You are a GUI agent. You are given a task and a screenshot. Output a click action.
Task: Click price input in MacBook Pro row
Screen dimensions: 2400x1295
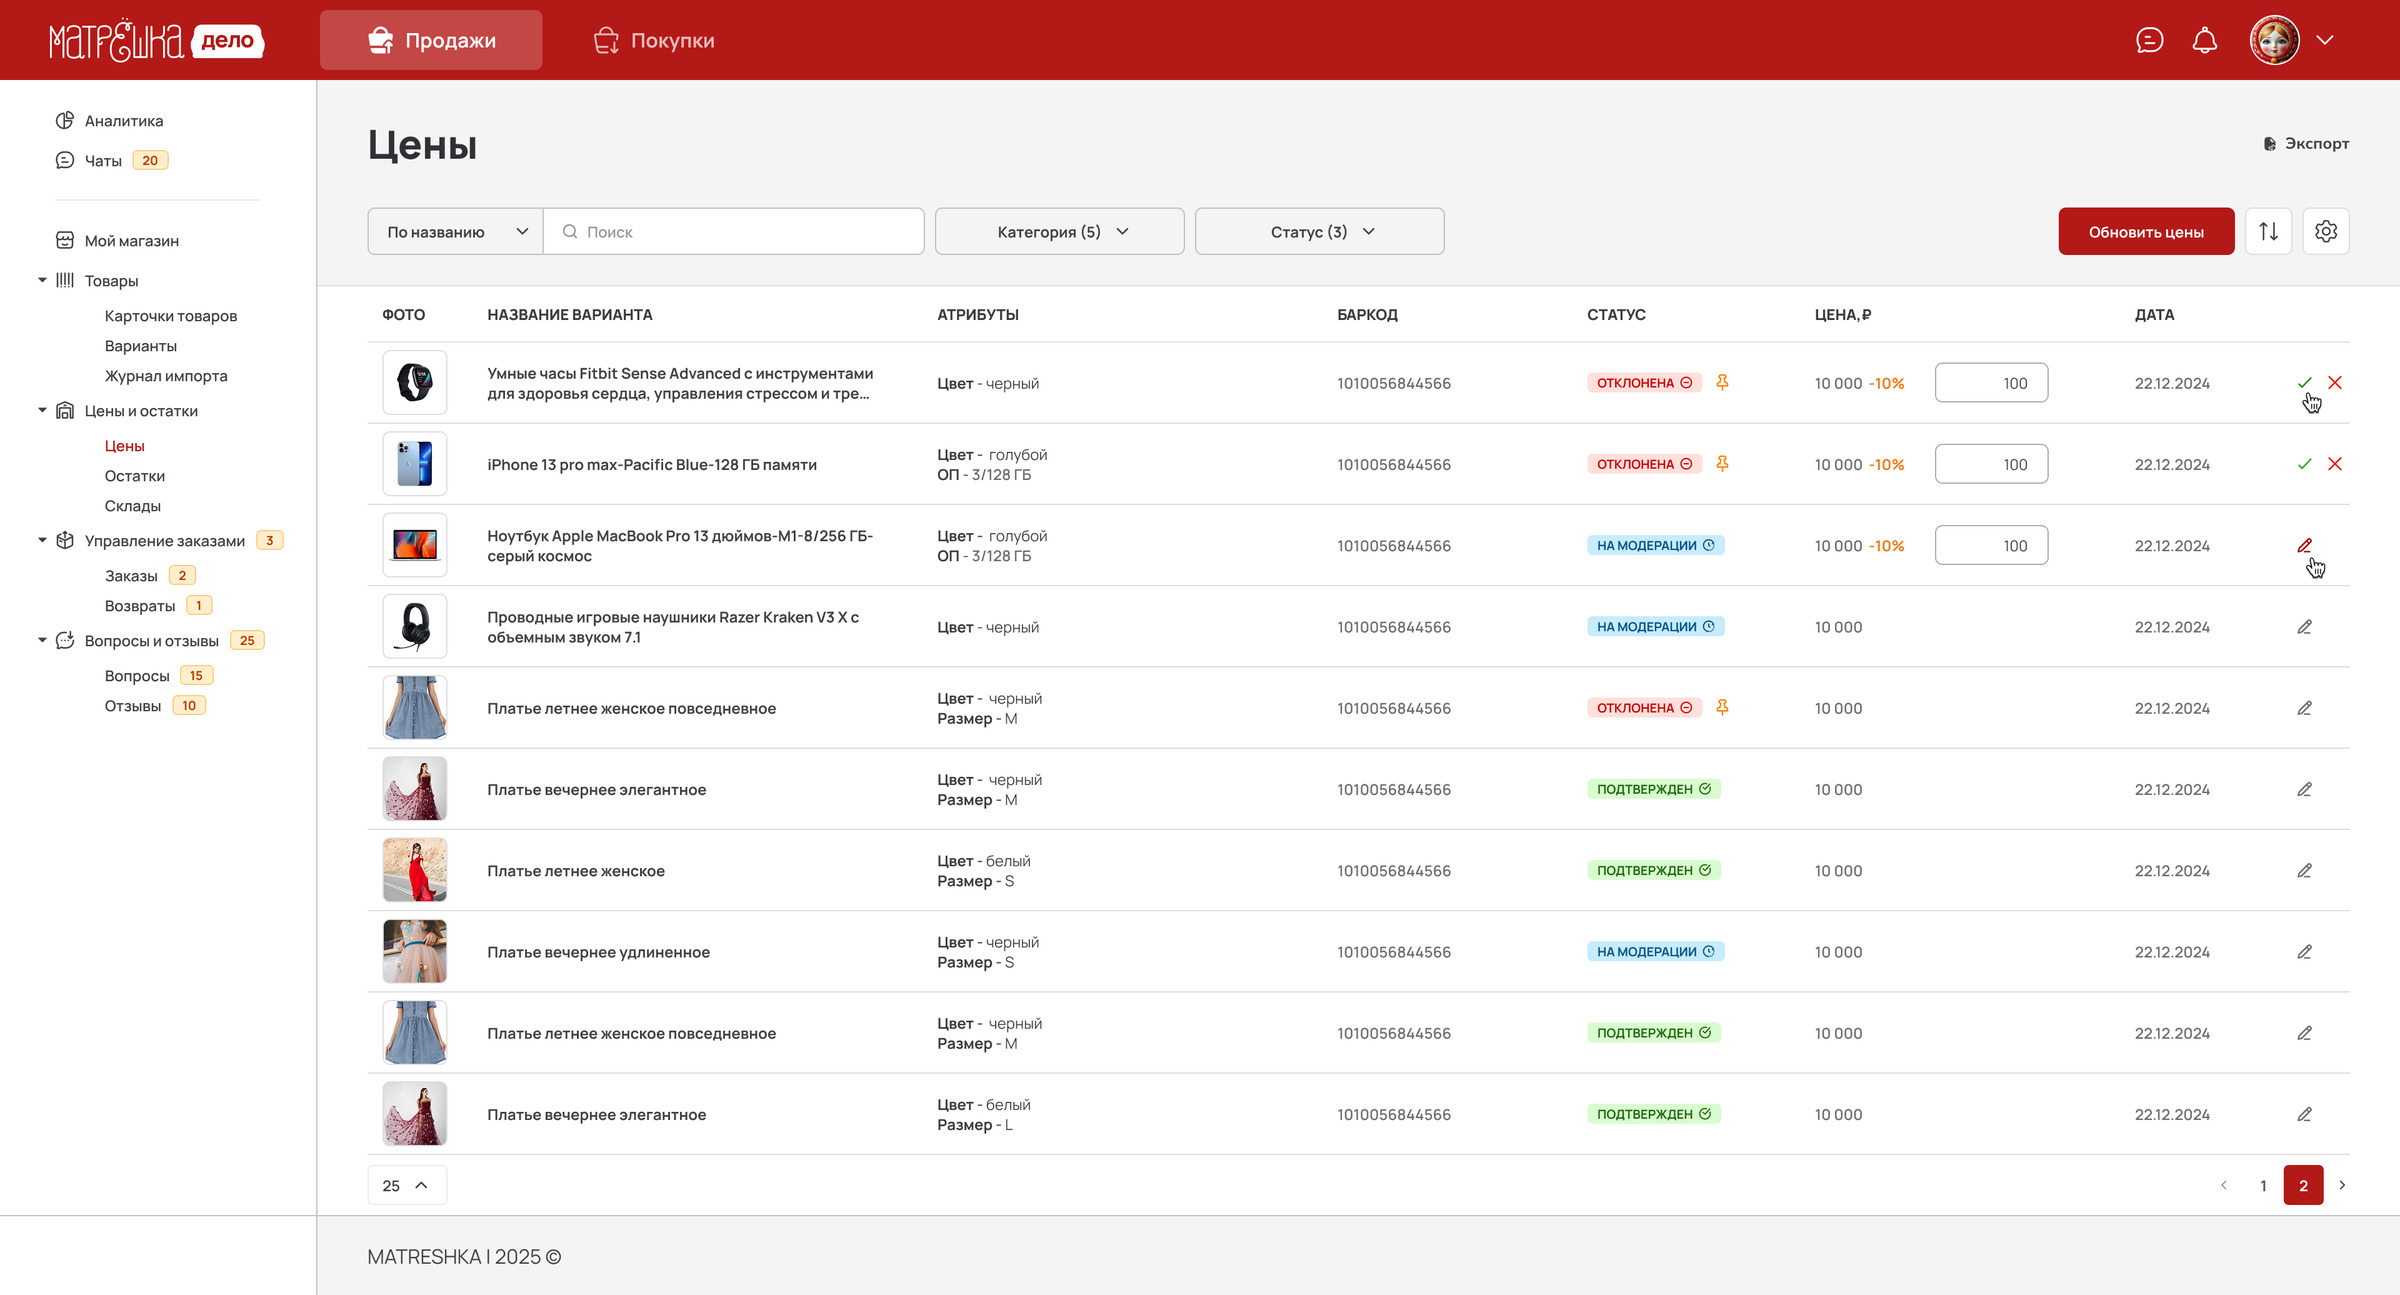coord(1991,545)
